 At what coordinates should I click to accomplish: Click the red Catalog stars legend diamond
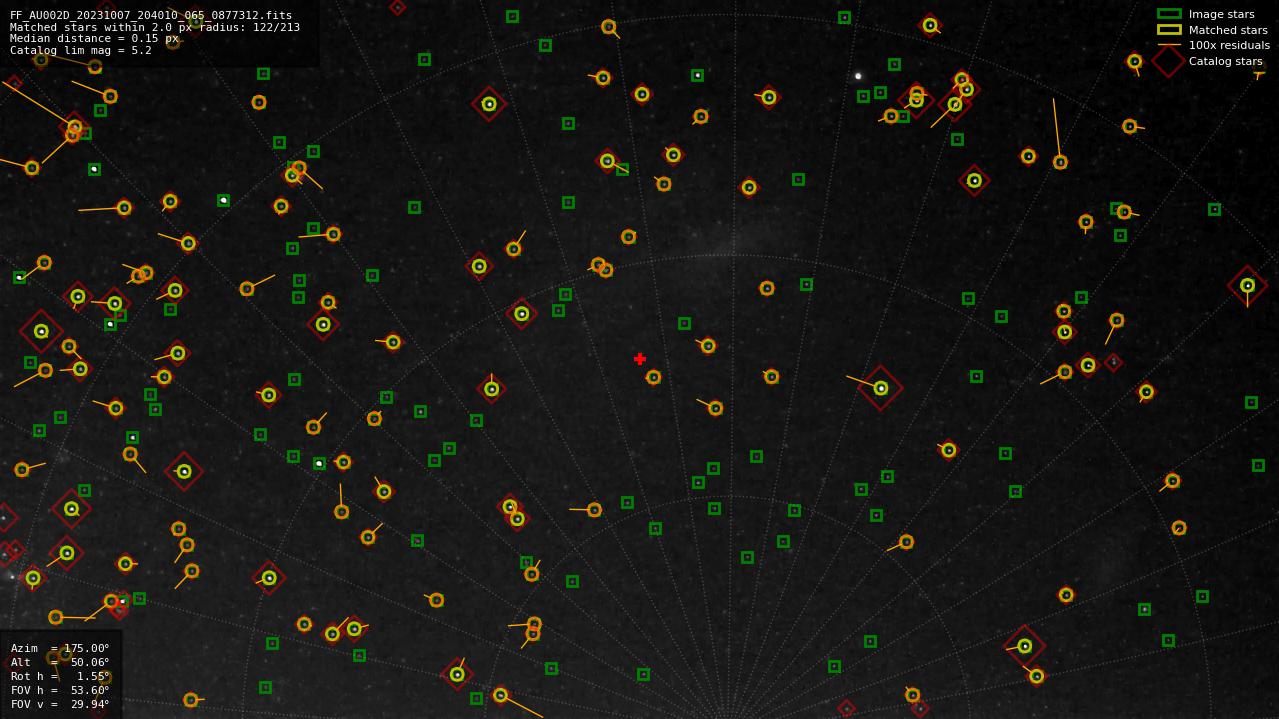pos(1169,61)
